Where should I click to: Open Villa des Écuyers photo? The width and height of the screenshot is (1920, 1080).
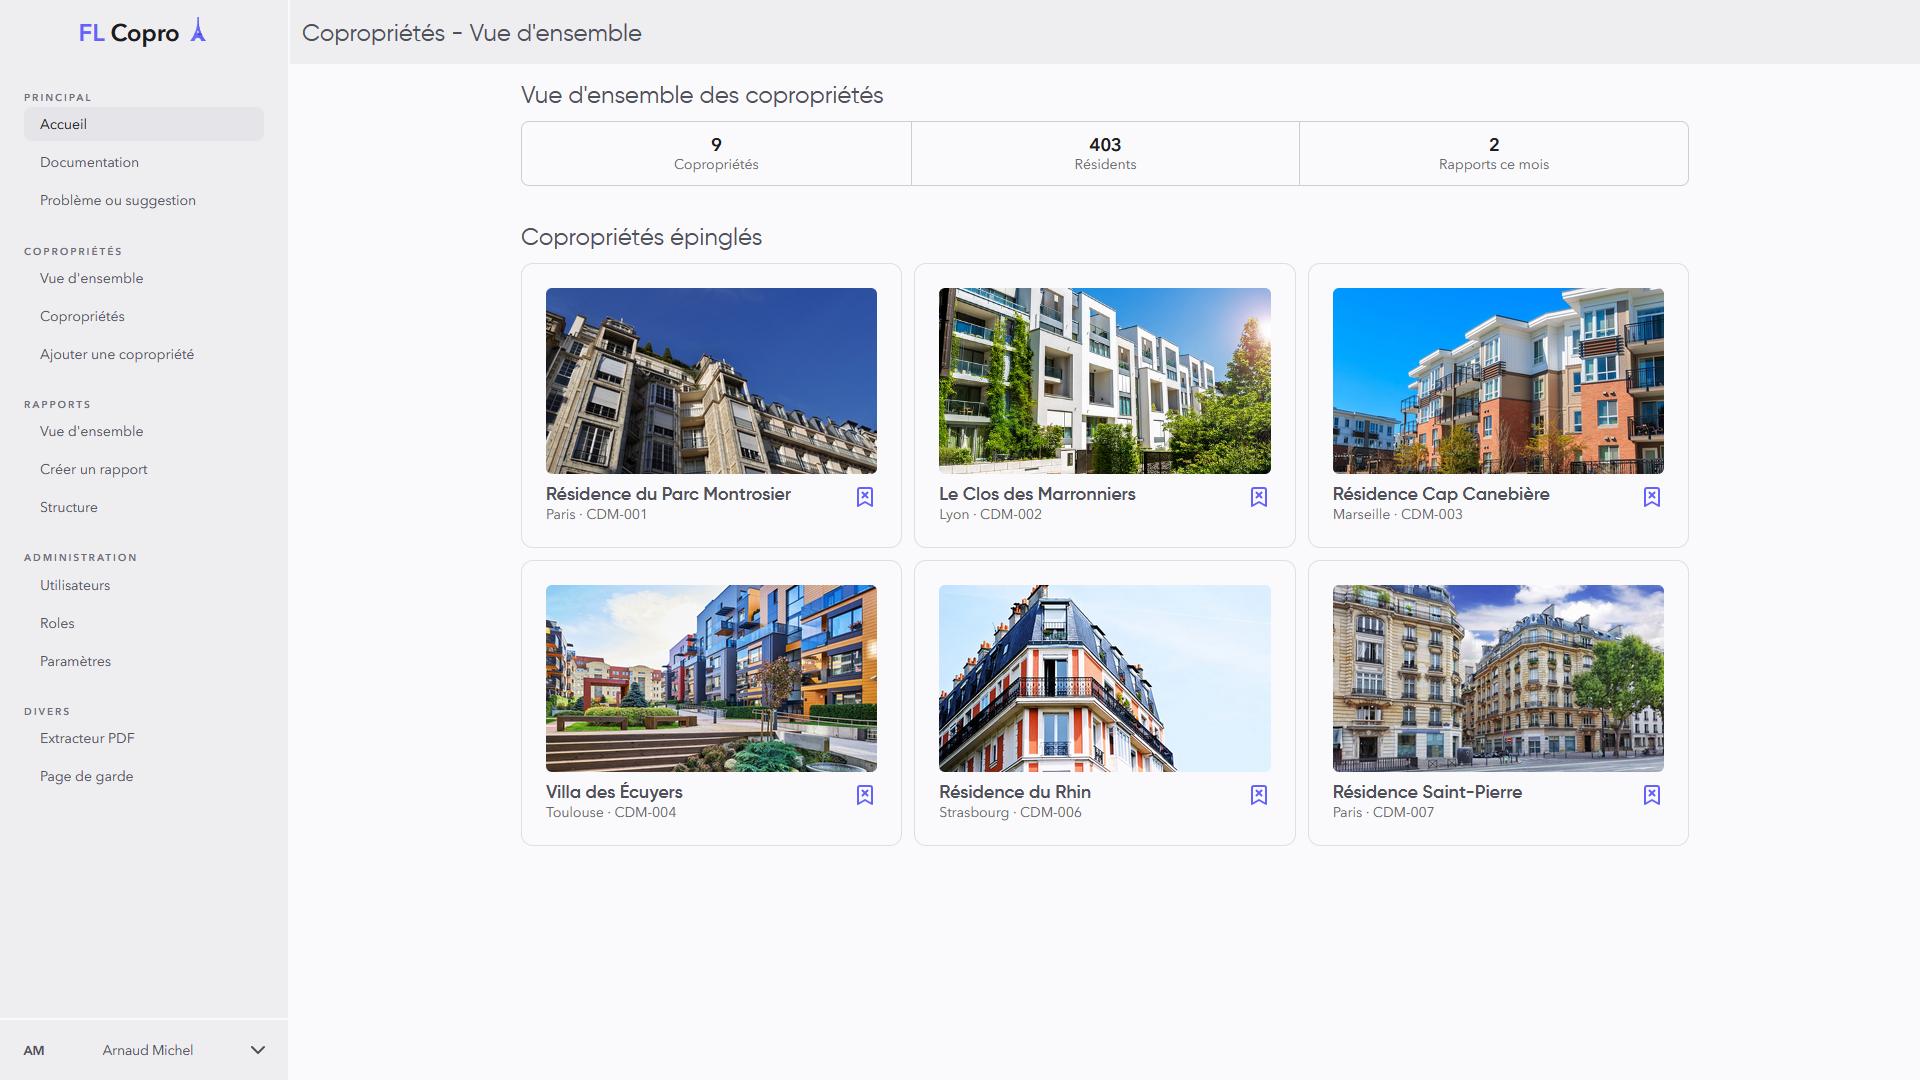711,678
